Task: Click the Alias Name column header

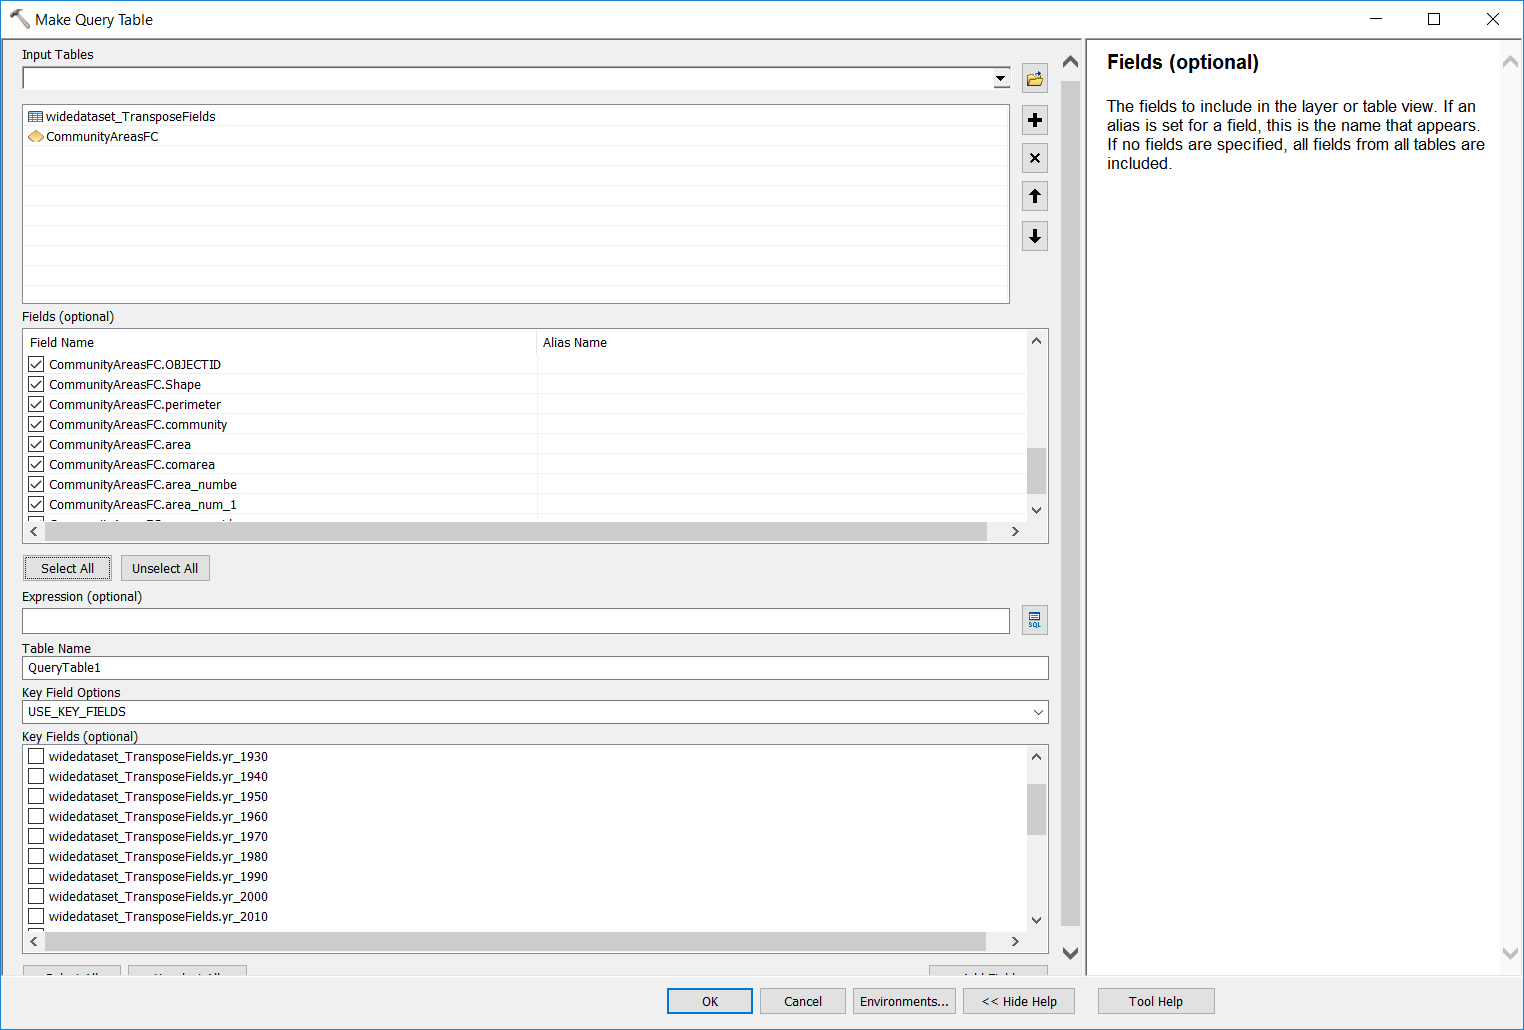Action: 782,342
